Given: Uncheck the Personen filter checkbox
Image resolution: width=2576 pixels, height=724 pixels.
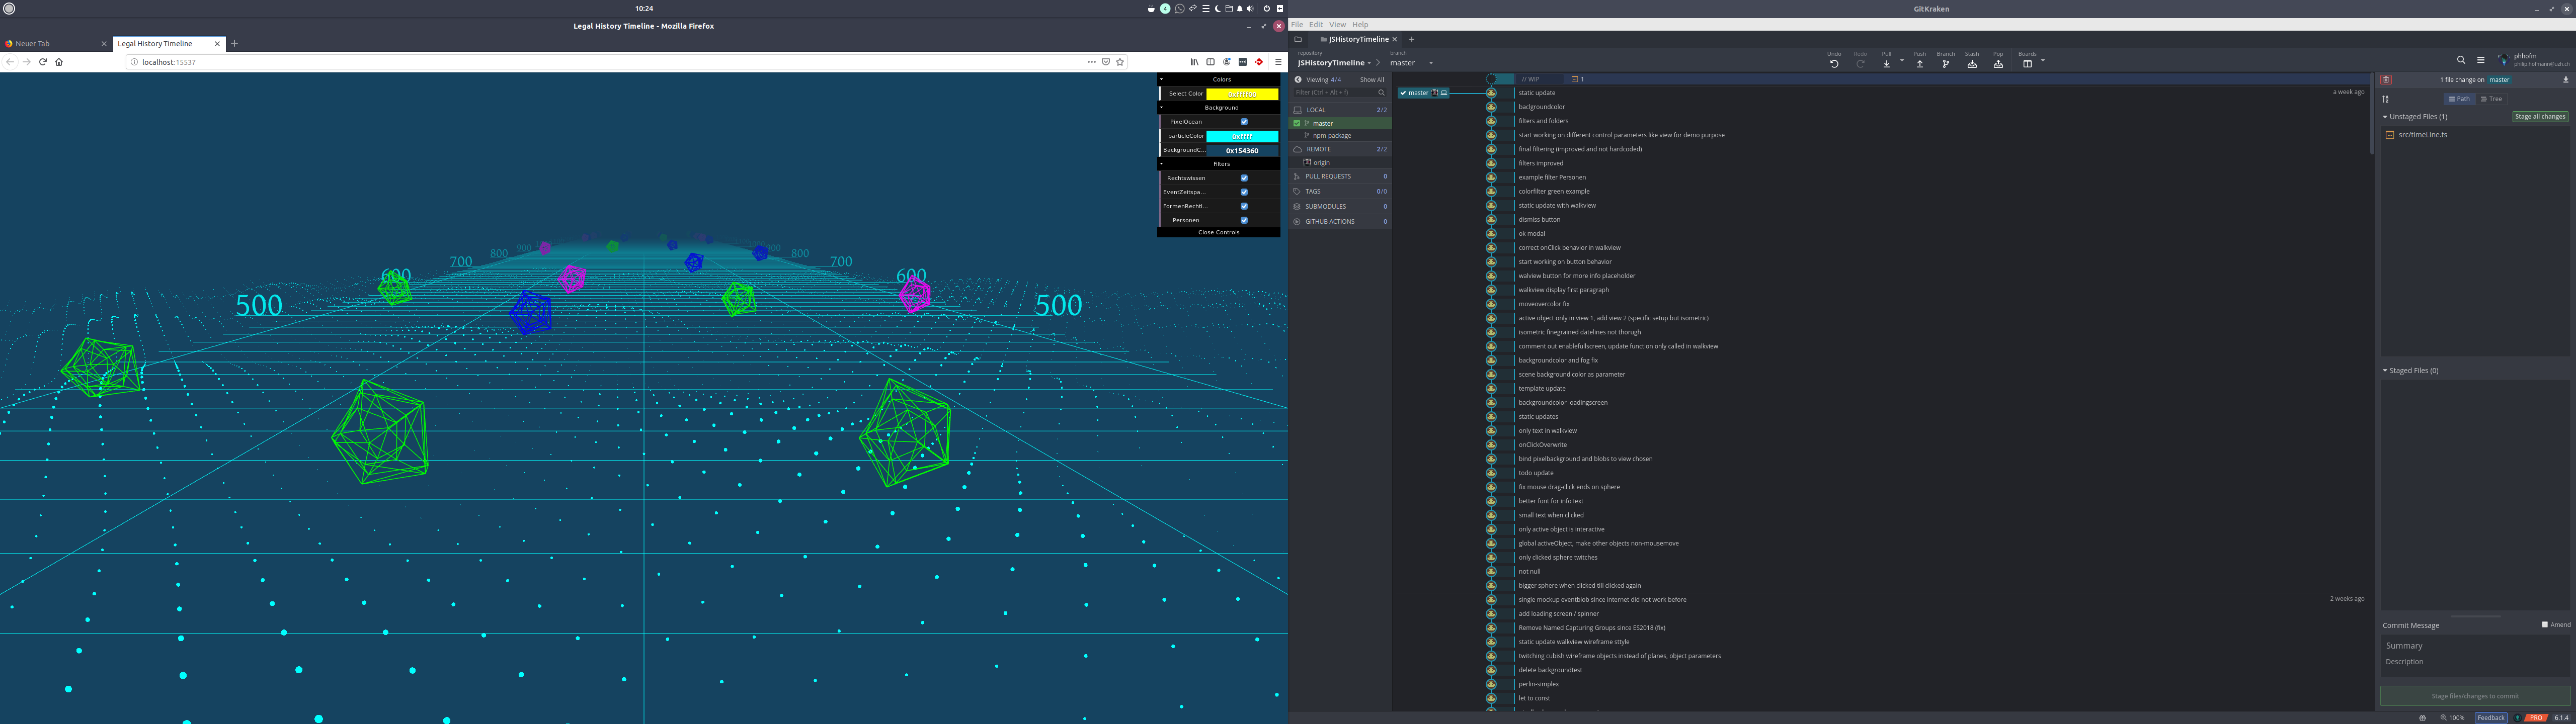Looking at the screenshot, I should coord(1244,220).
